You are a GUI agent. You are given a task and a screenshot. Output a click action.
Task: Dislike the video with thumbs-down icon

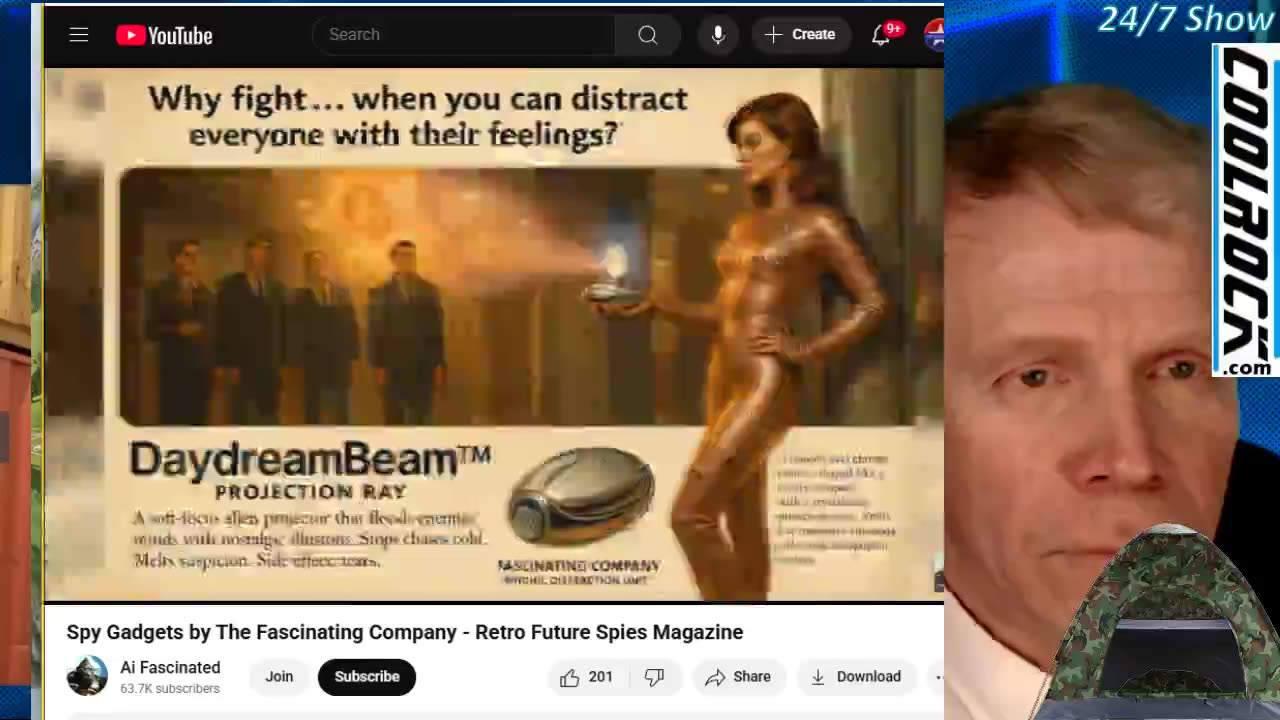click(655, 677)
